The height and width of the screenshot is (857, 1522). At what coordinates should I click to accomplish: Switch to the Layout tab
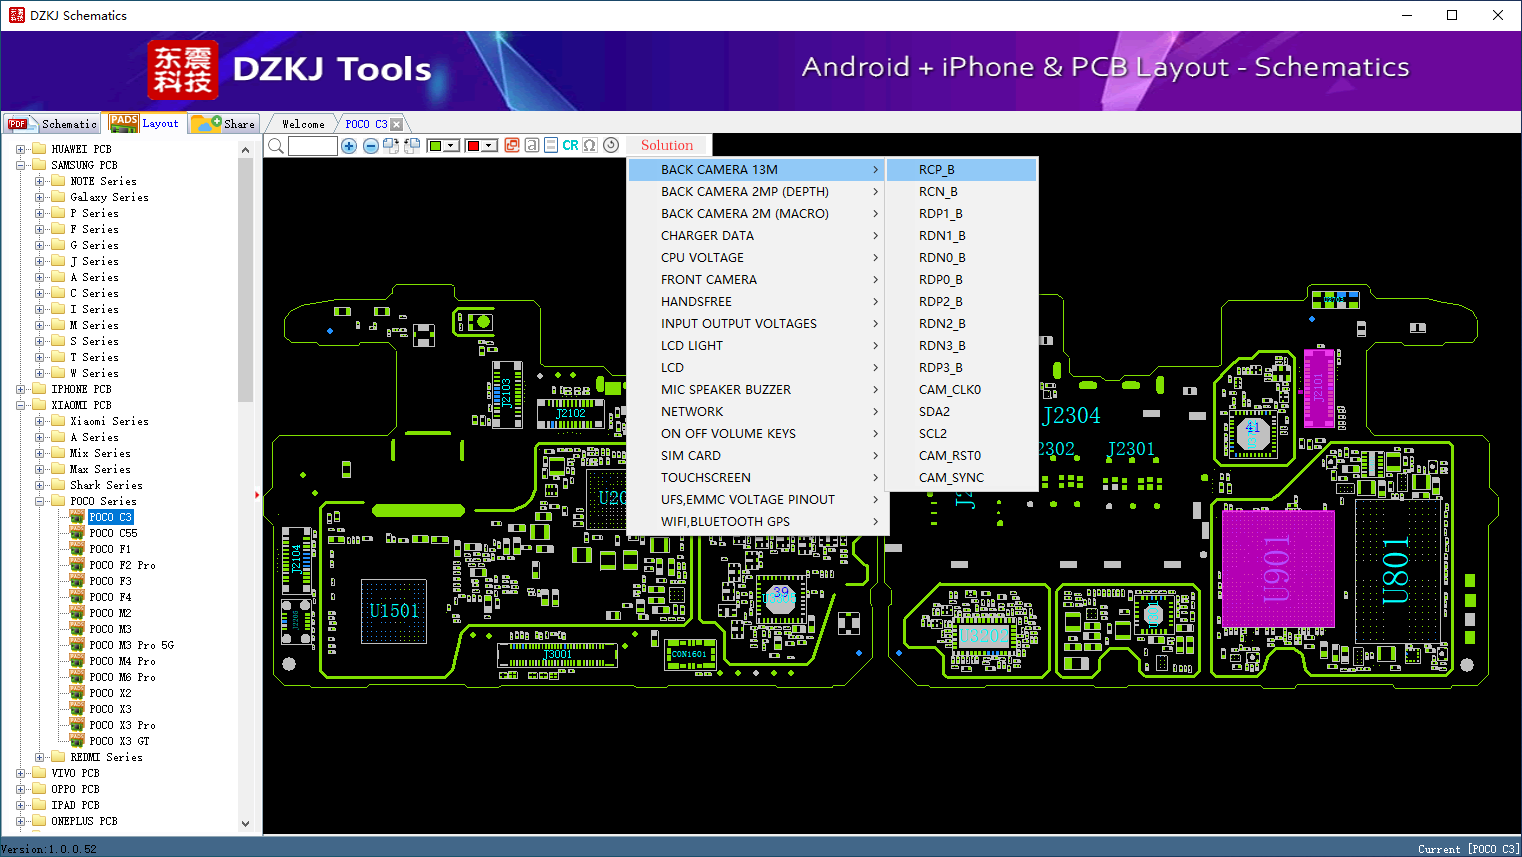tap(145, 123)
